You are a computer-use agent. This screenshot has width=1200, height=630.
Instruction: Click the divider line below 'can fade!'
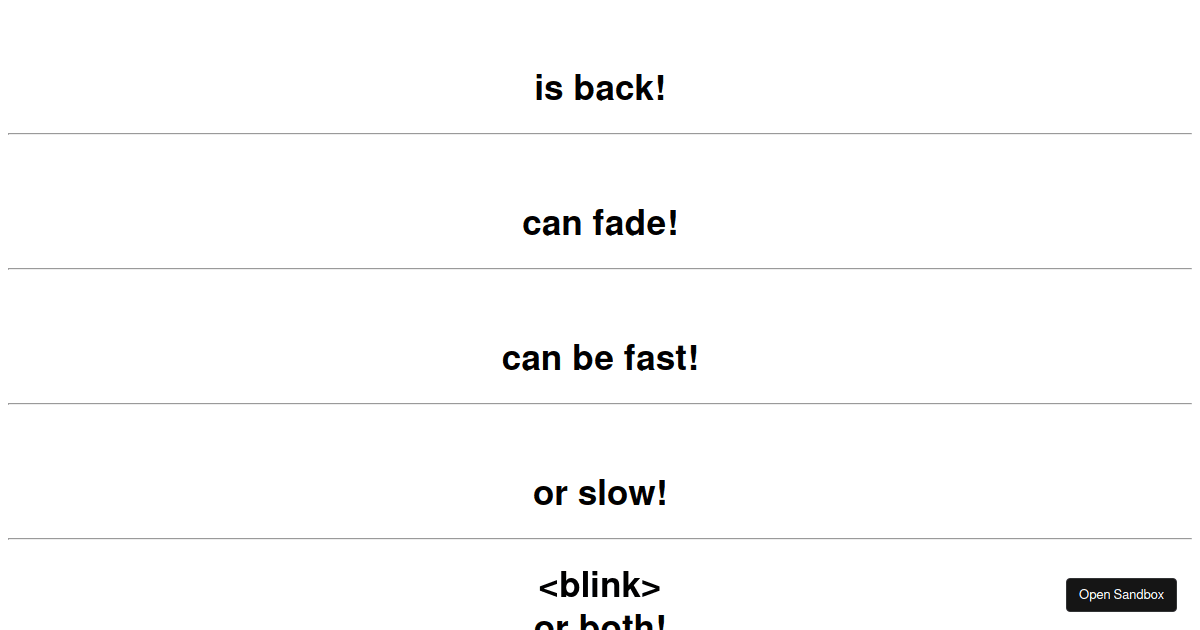pyautogui.click(x=599, y=268)
